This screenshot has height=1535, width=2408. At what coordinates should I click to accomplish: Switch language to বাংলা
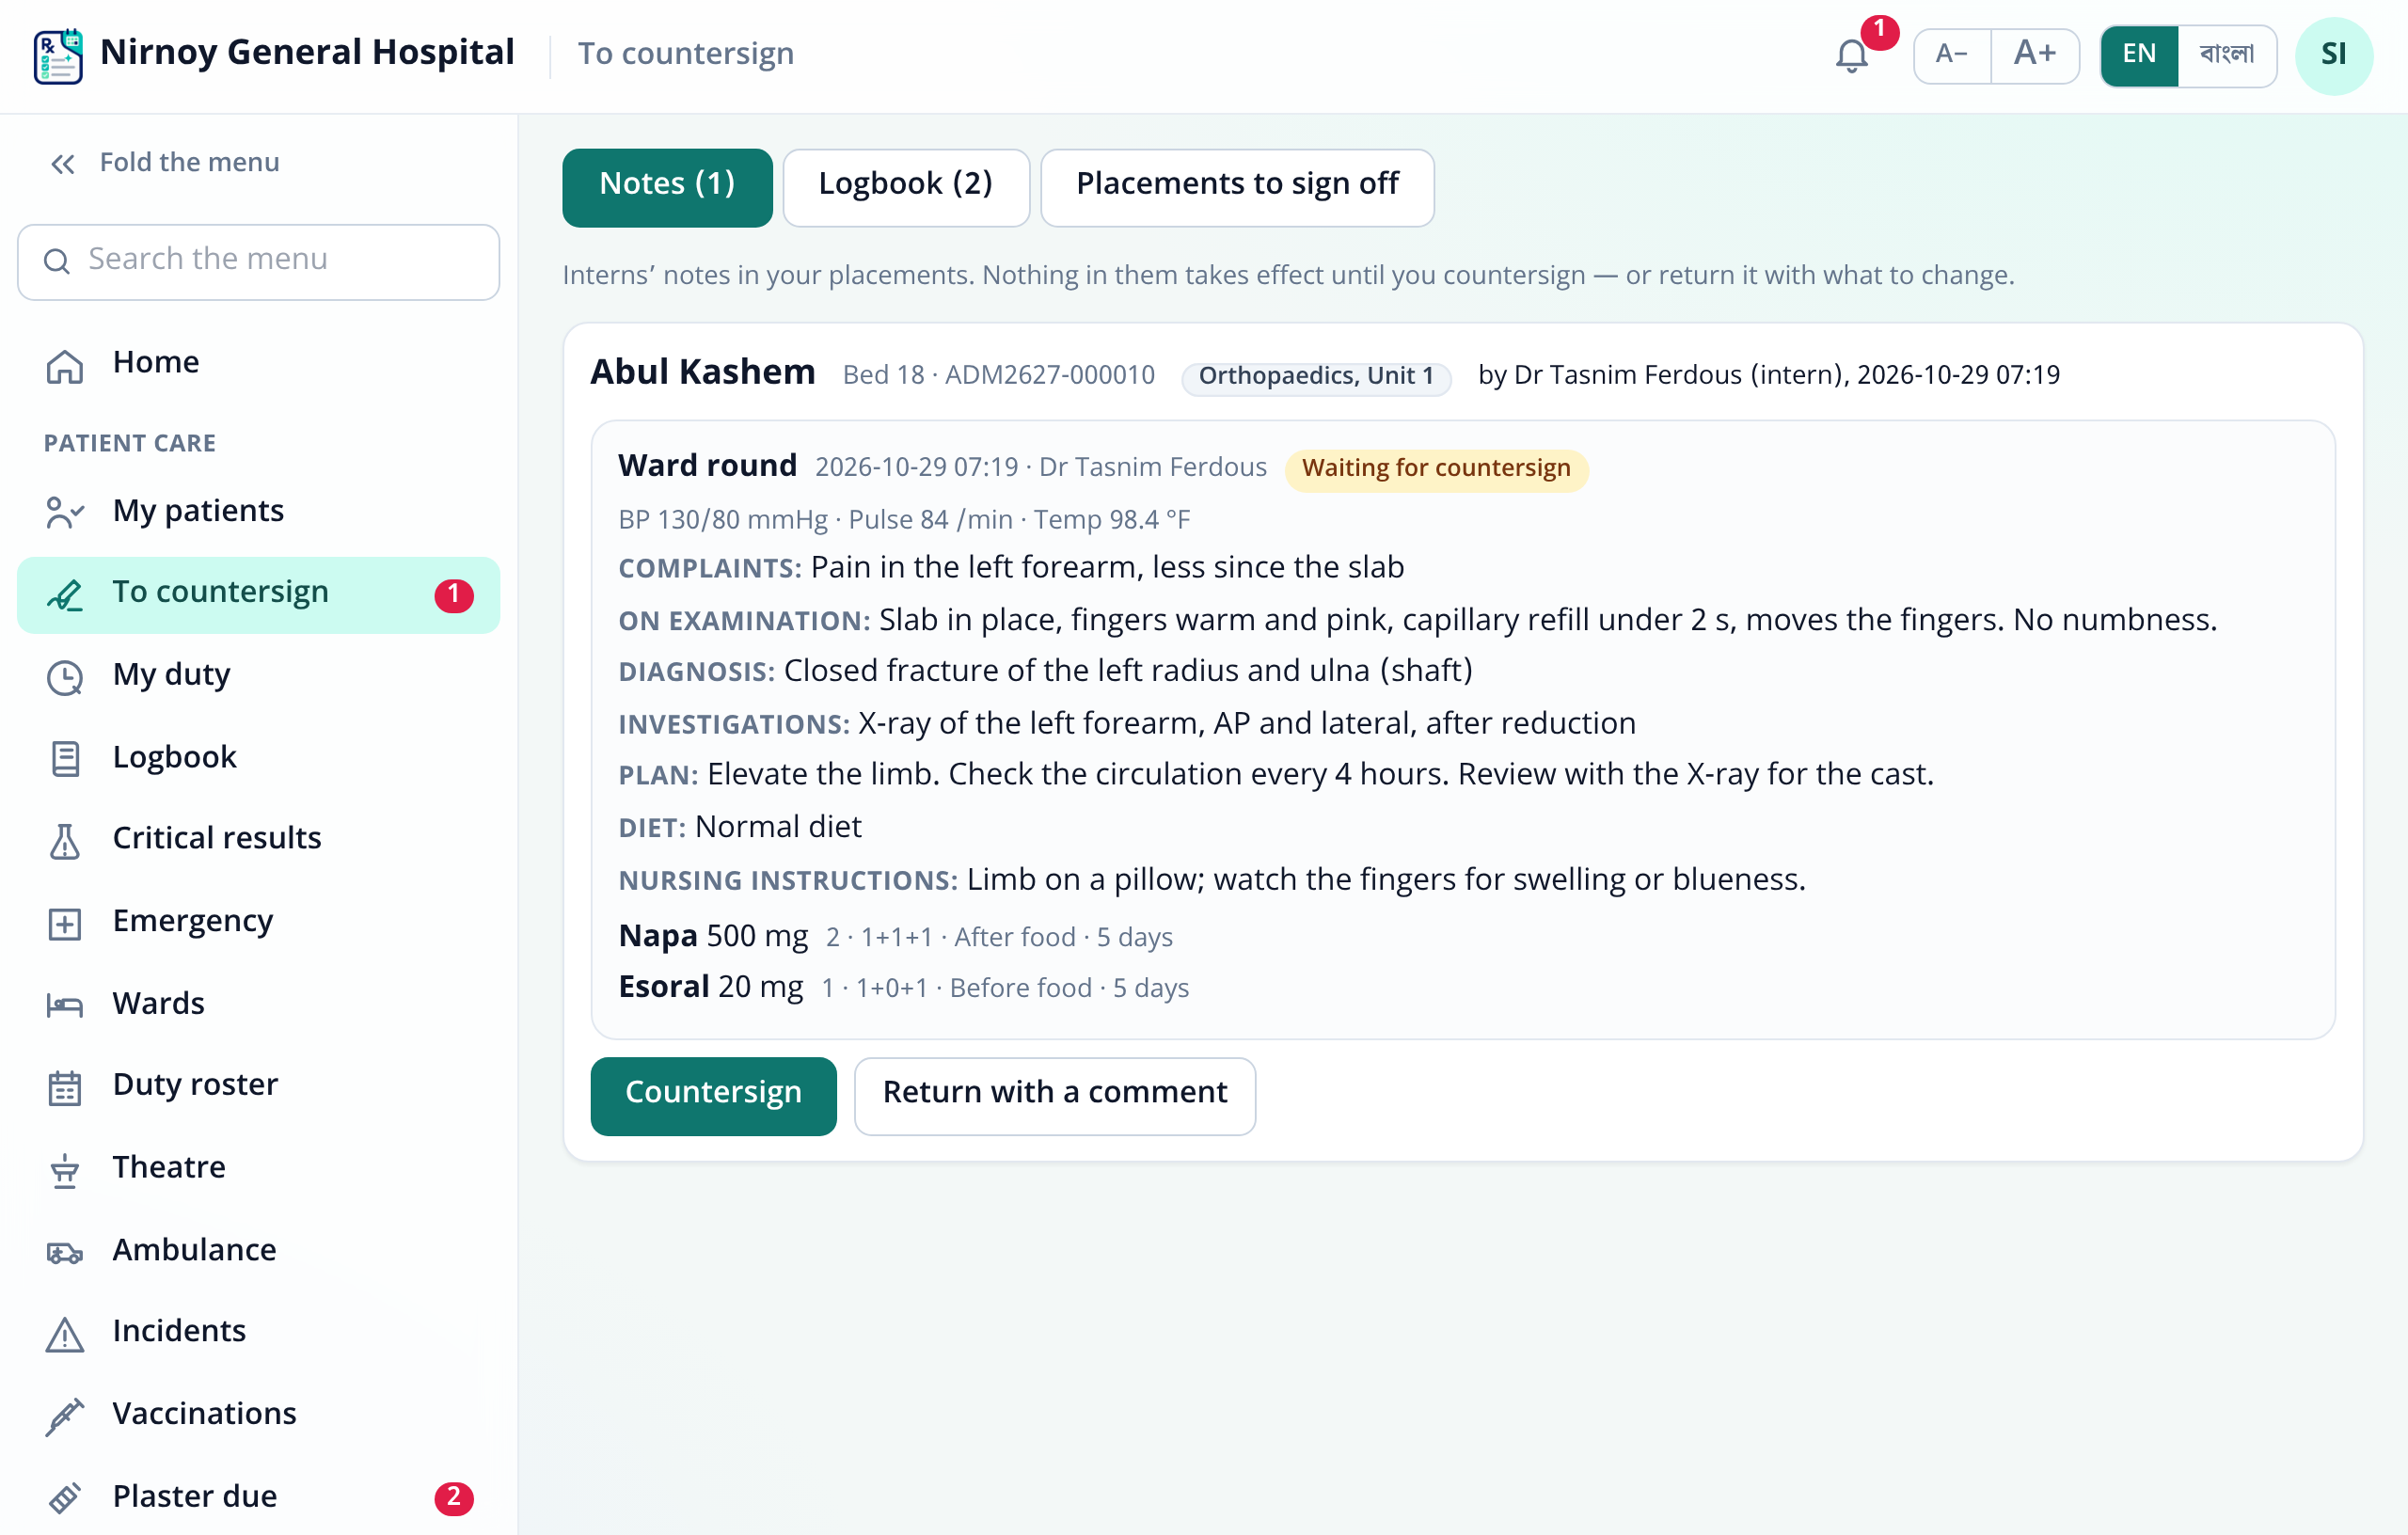tap(2226, 55)
